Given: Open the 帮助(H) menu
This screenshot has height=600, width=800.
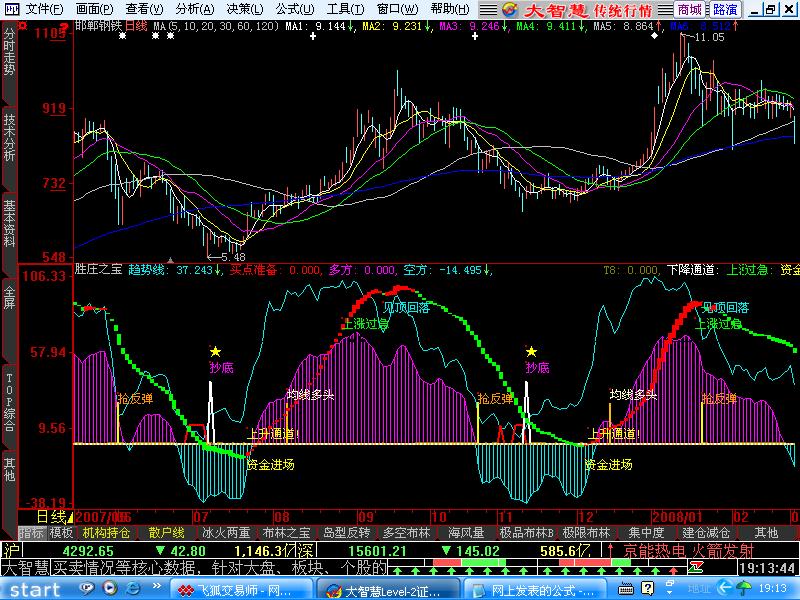Looking at the screenshot, I should (x=449, y=9).
